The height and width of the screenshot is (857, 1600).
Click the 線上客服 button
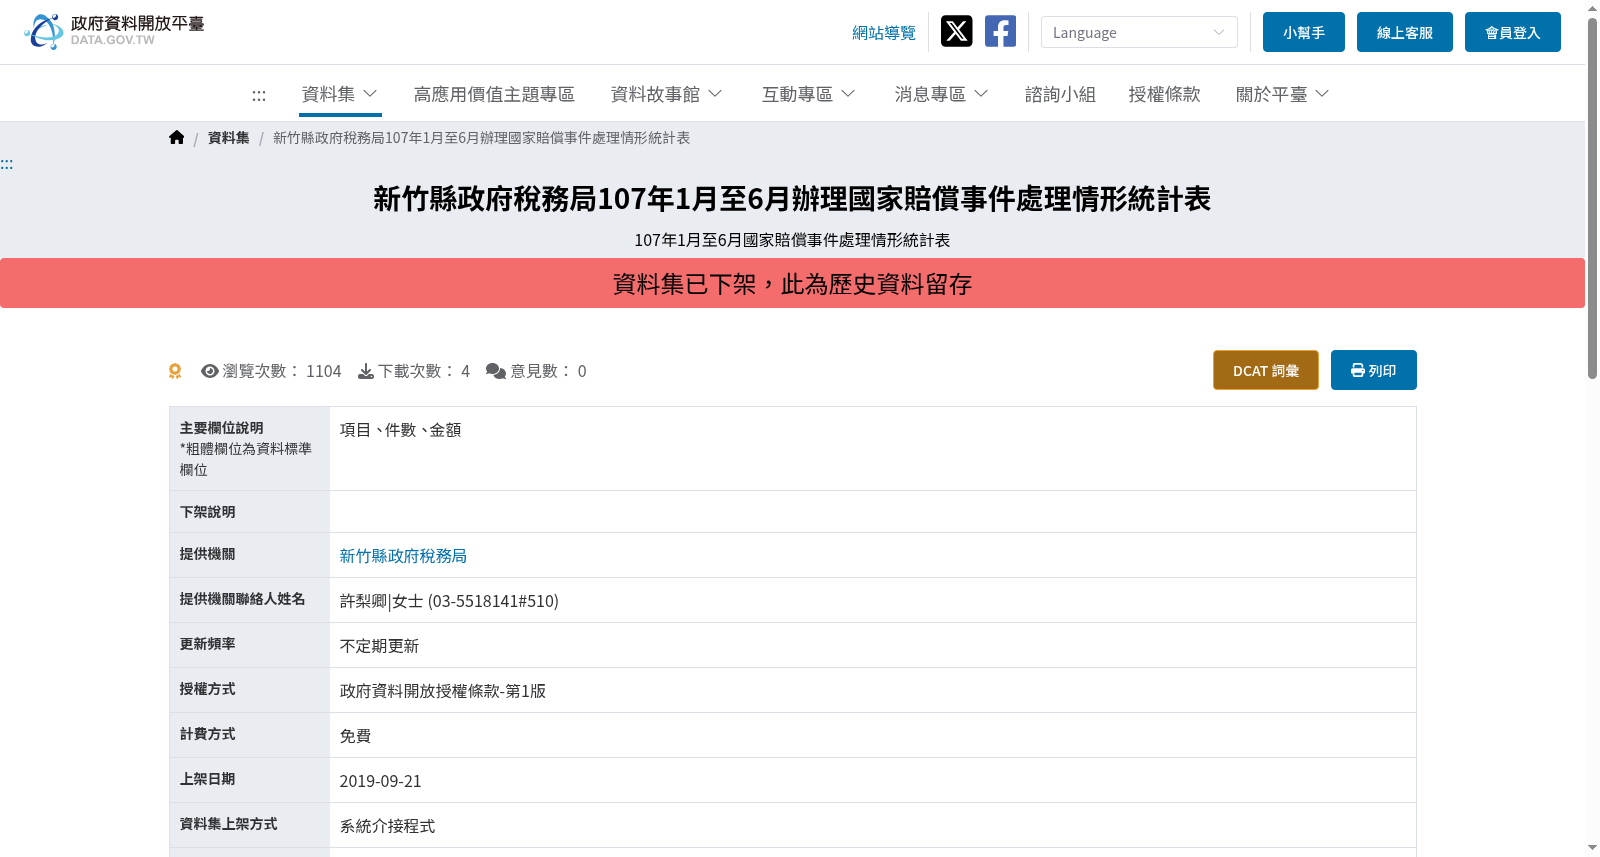1405,32
